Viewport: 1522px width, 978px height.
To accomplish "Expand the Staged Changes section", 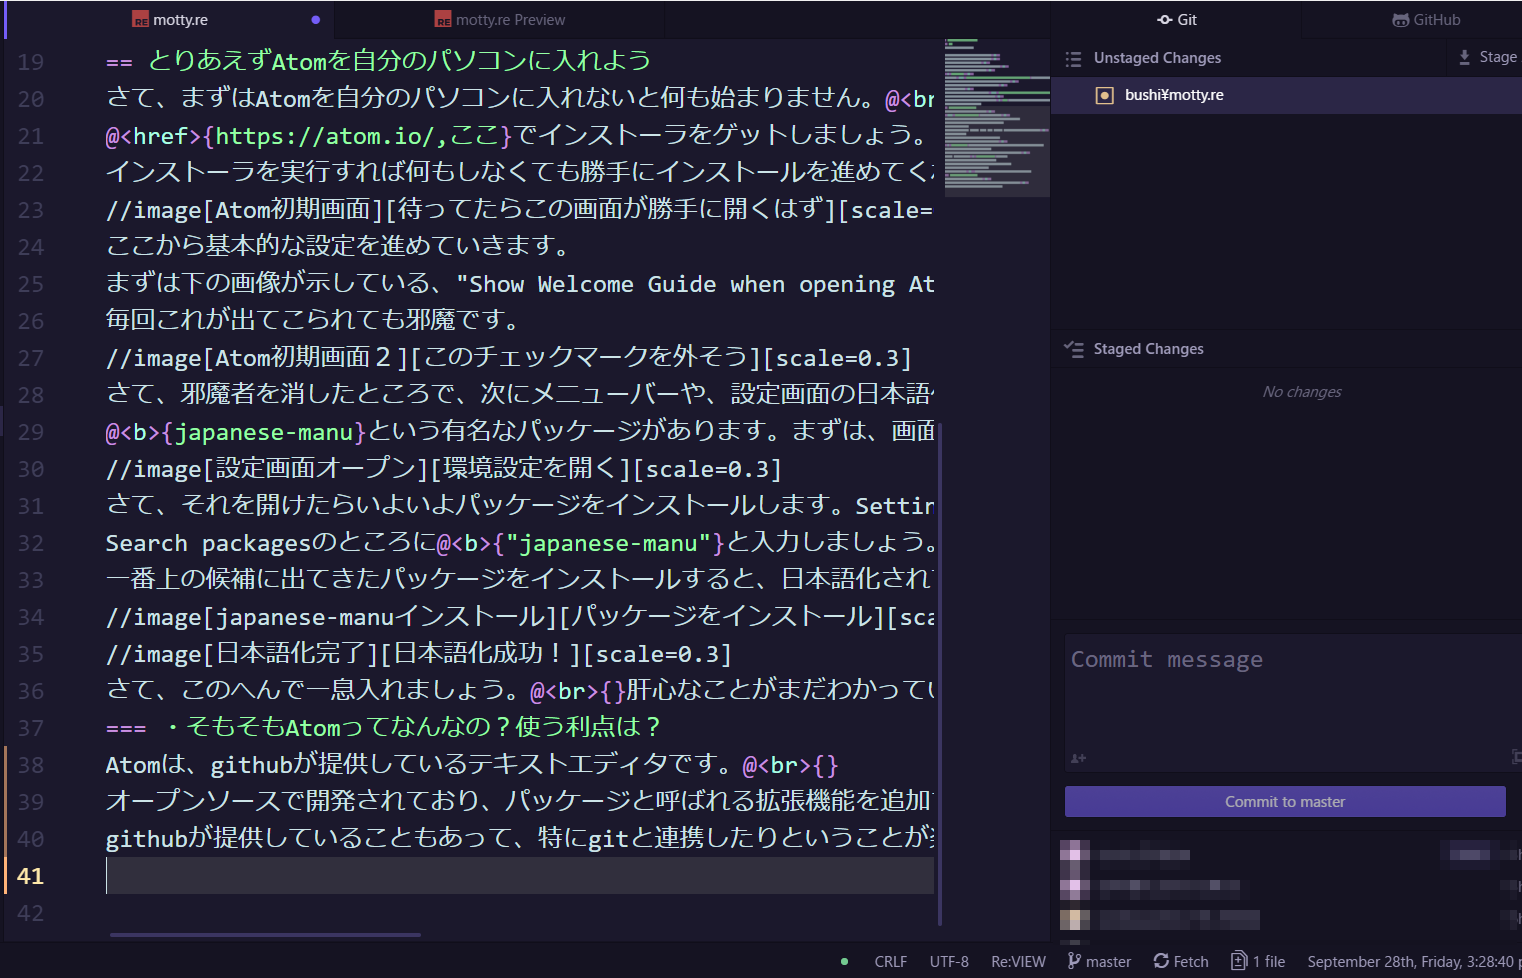I will [x=1148, y=348].
